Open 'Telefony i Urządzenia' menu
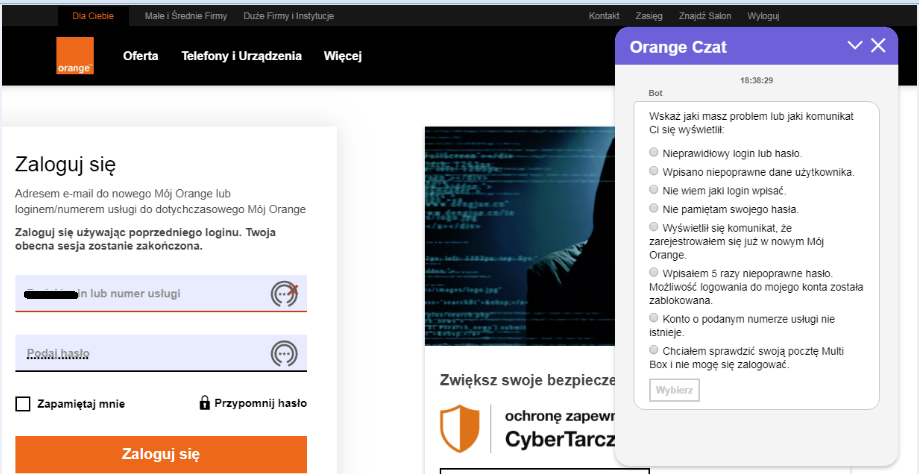Screen dimensions: 919x474 point(241,56)
